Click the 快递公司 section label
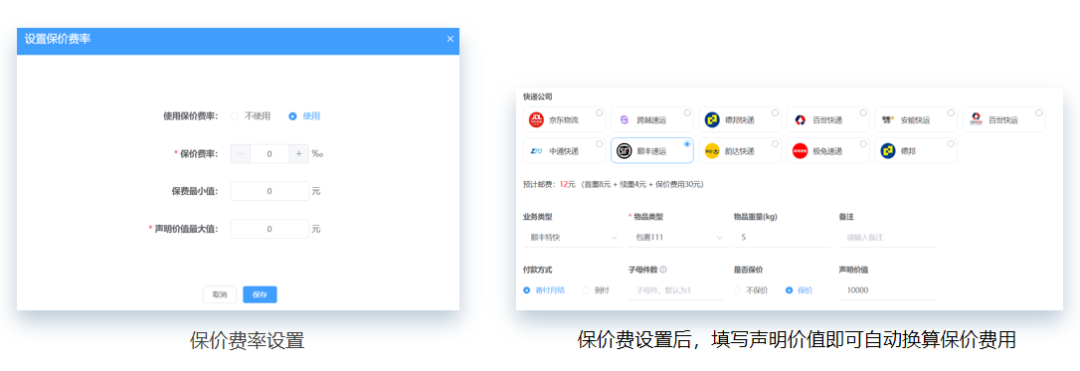This screenshot has height=371, width=1080. (537, 96)
